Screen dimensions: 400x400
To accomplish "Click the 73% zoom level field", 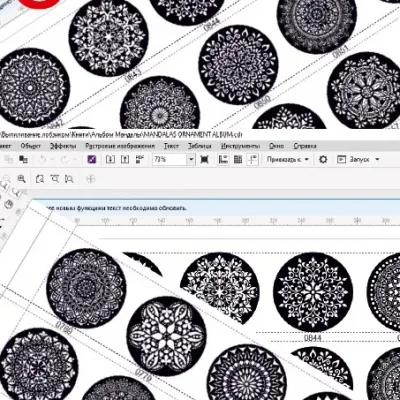I will (169, 160).
